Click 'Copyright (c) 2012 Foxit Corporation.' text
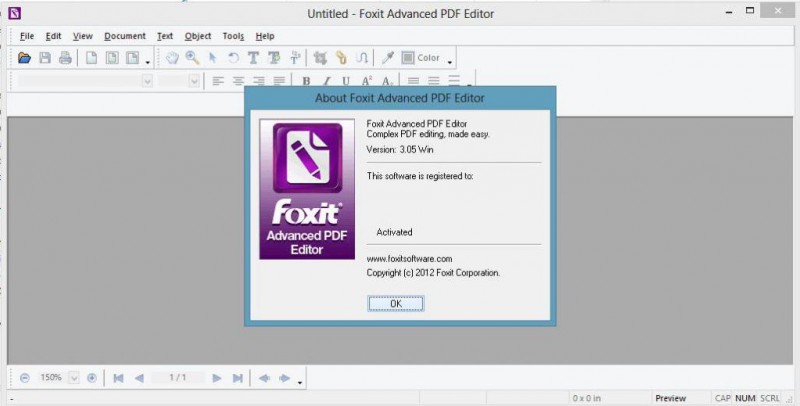 click(x=433, y=273)
